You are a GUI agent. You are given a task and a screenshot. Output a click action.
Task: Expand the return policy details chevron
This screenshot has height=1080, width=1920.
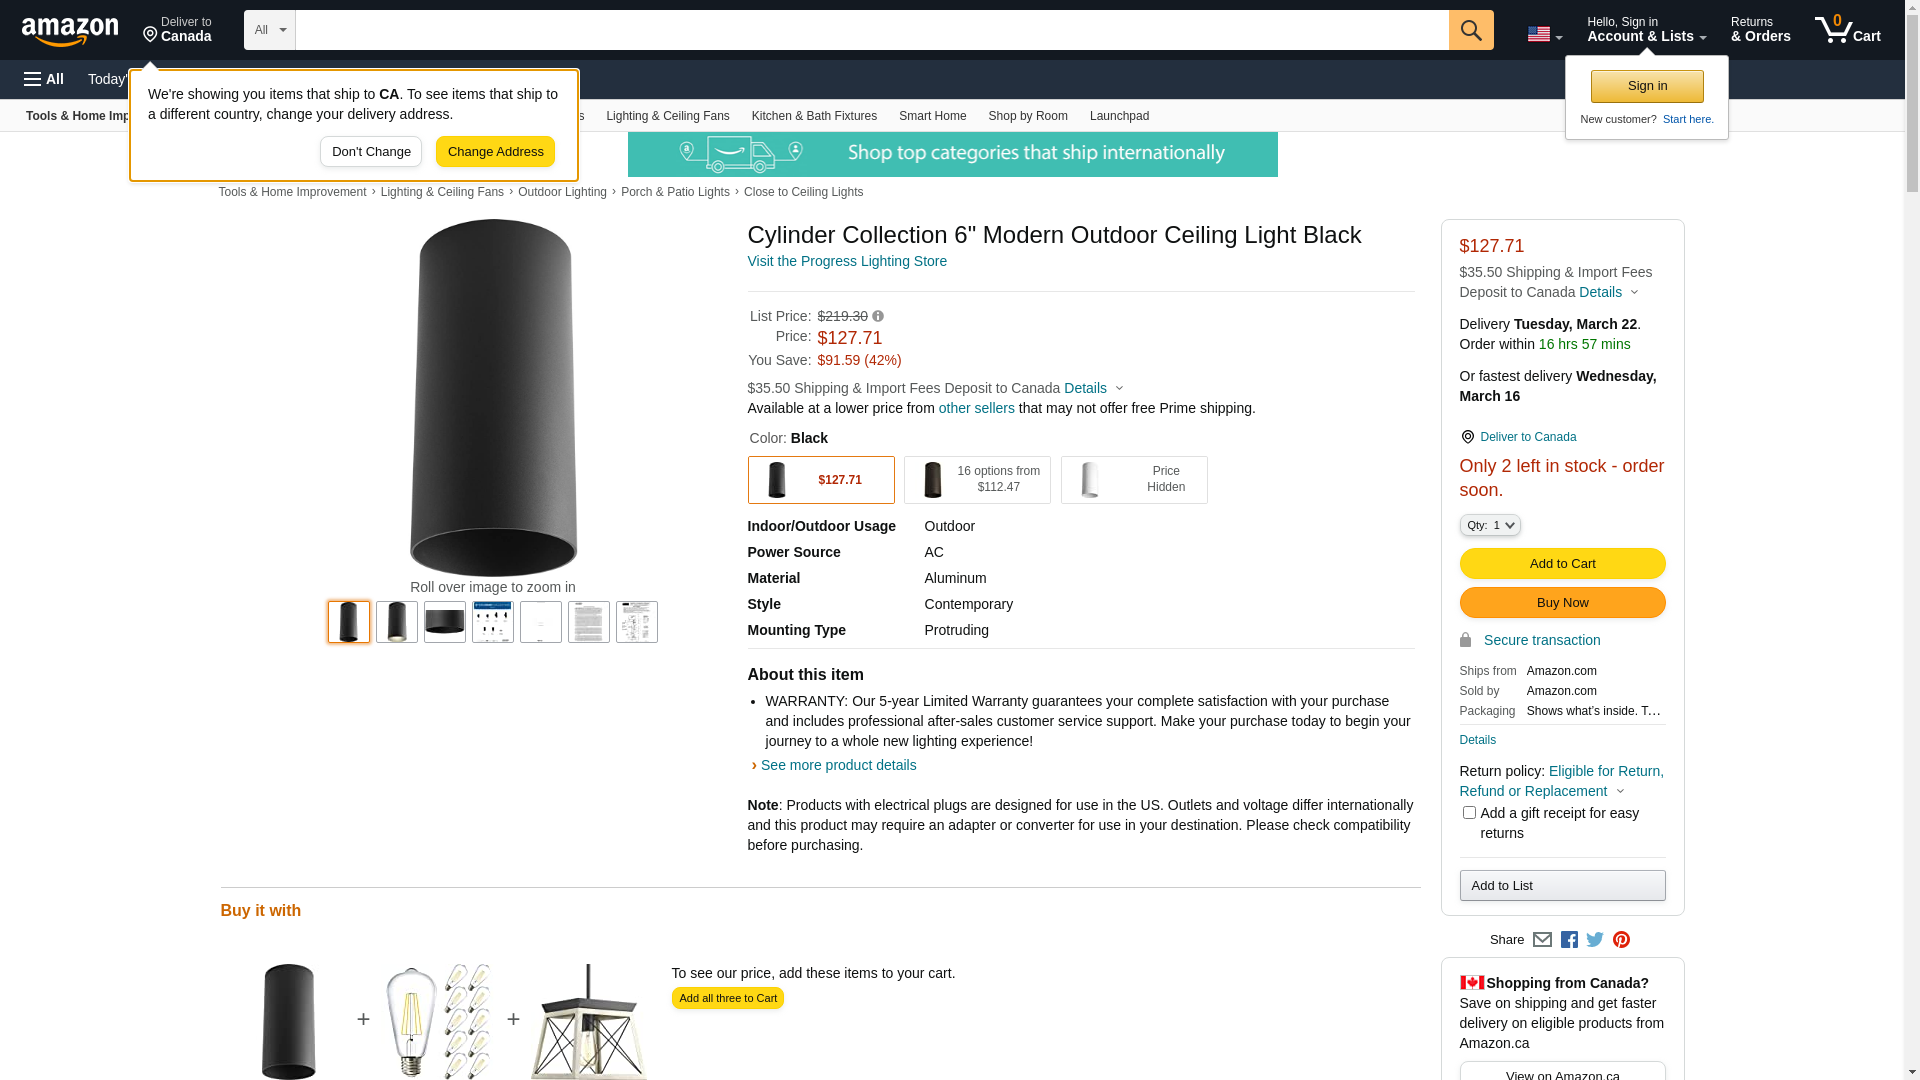1621,792
